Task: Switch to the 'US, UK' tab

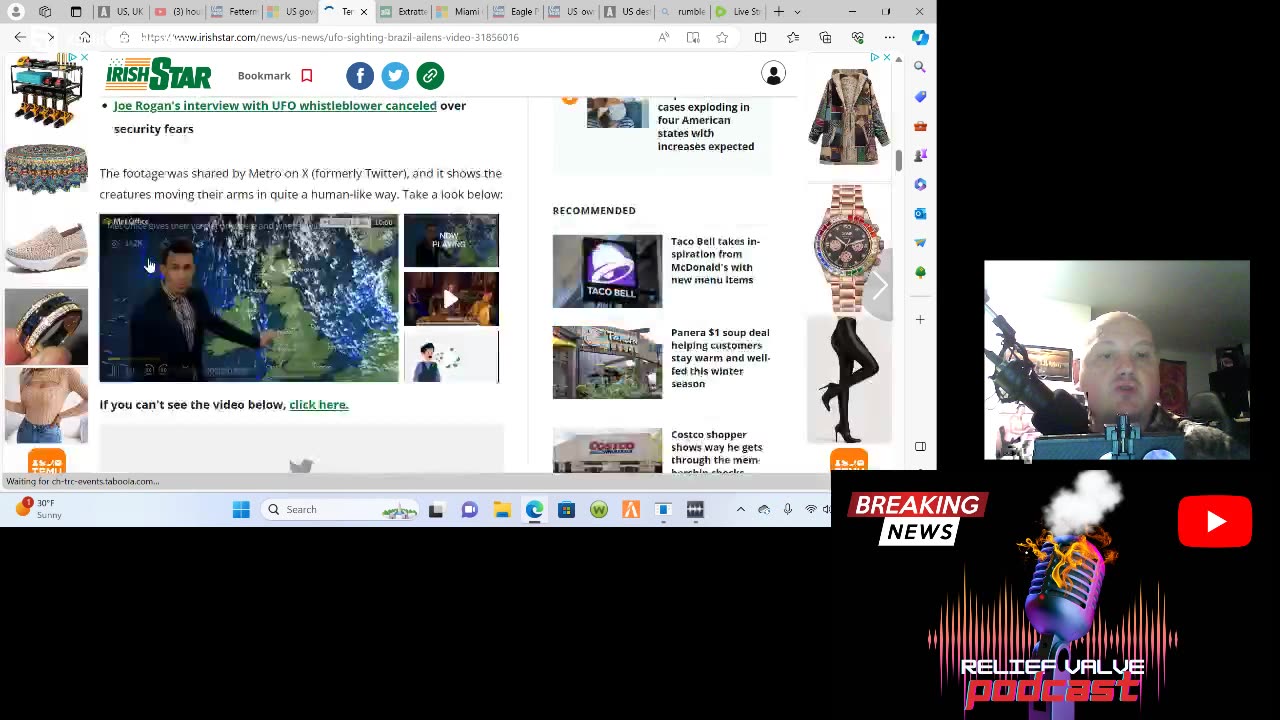Action: (x=120, y=11)
